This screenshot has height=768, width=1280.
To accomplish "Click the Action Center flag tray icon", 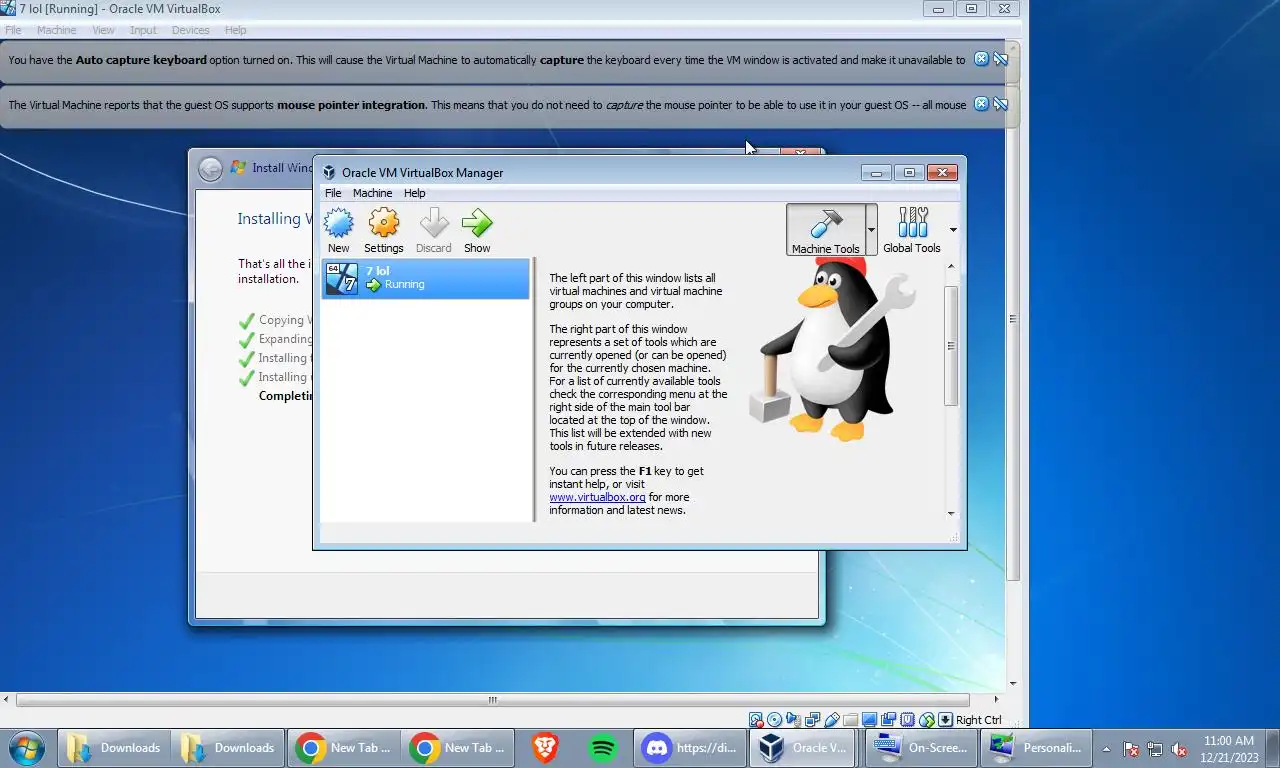I will [x=1131, y=749].
